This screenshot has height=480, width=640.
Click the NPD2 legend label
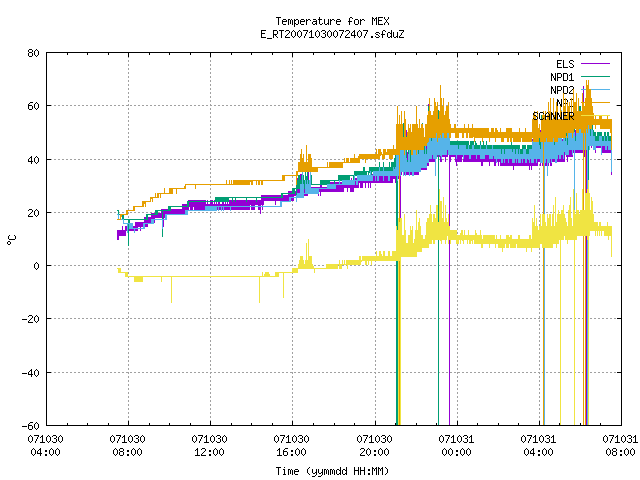[562, 90]
